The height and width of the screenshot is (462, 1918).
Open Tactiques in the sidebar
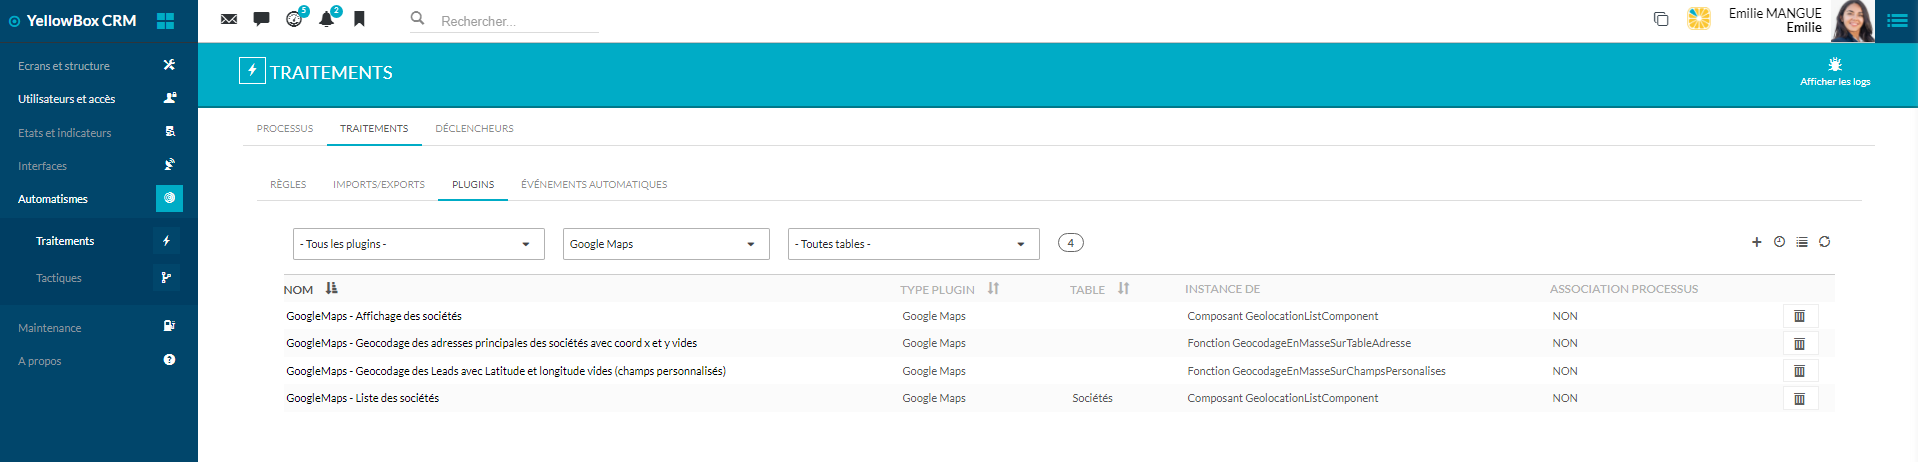[x=59, y=278]
